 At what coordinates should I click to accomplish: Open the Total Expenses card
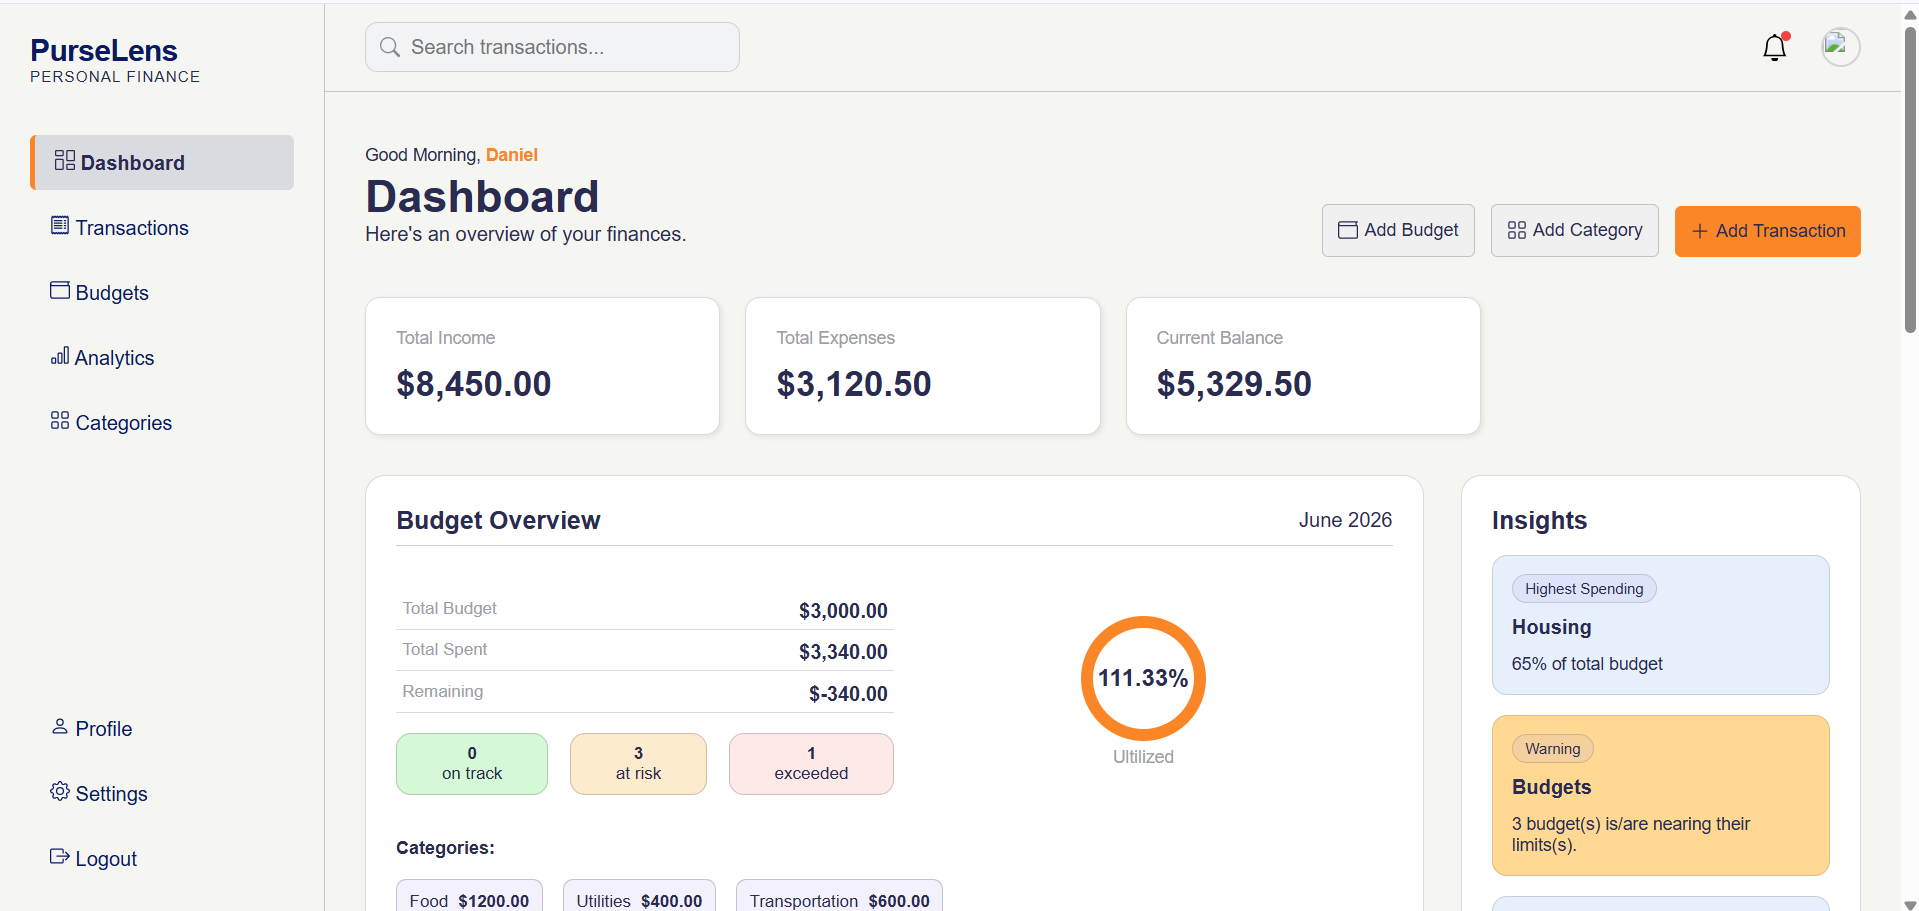click(923, 366)
